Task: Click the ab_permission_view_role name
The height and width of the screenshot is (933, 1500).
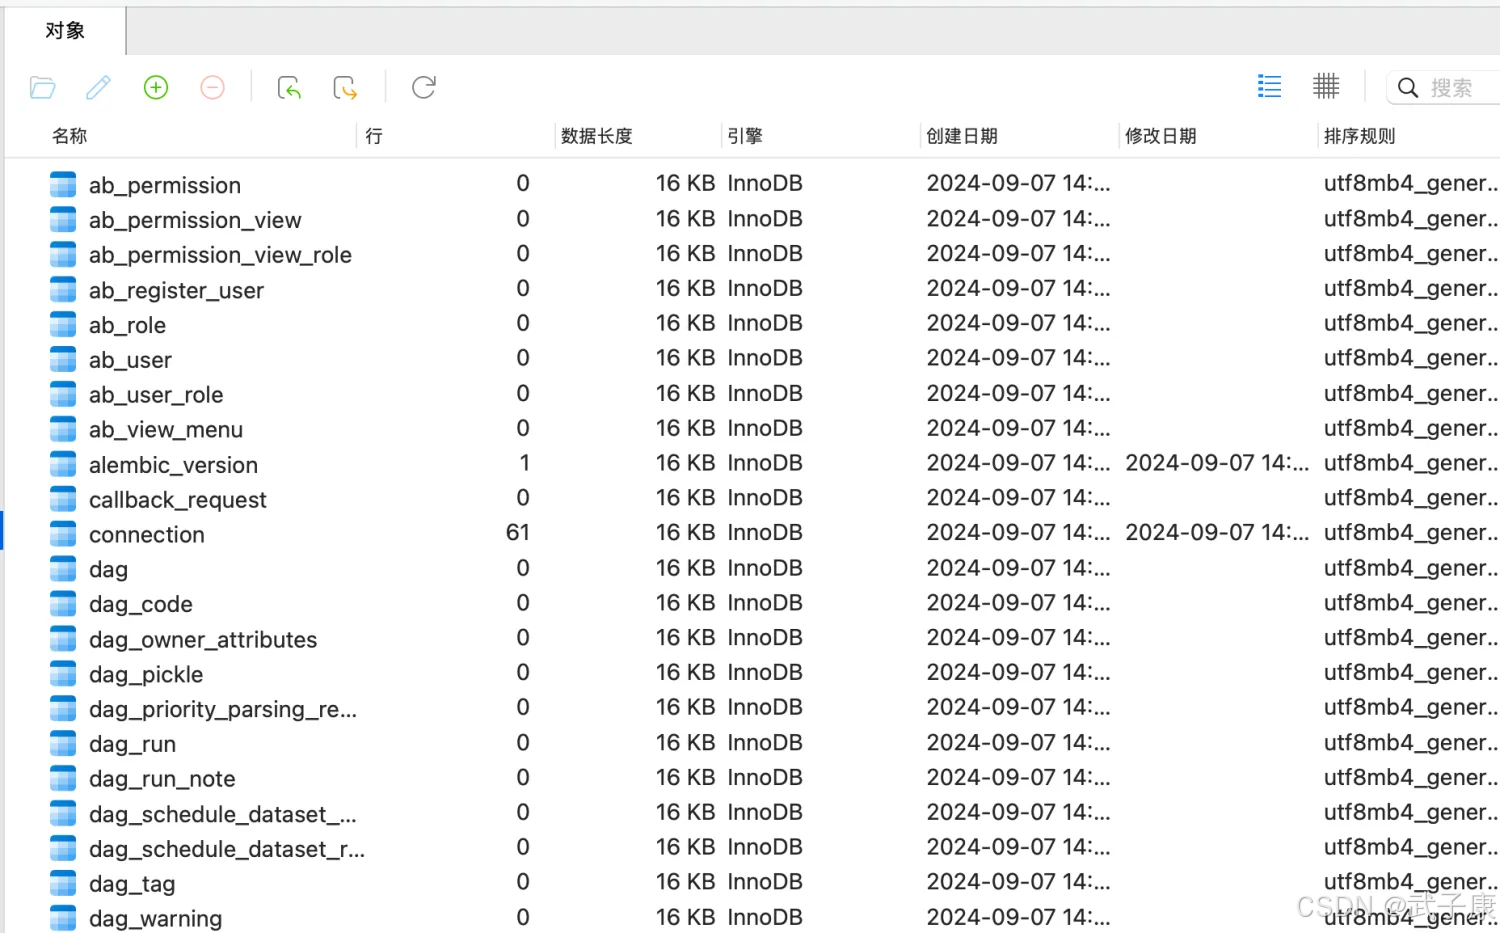Action: click(220, 255)
